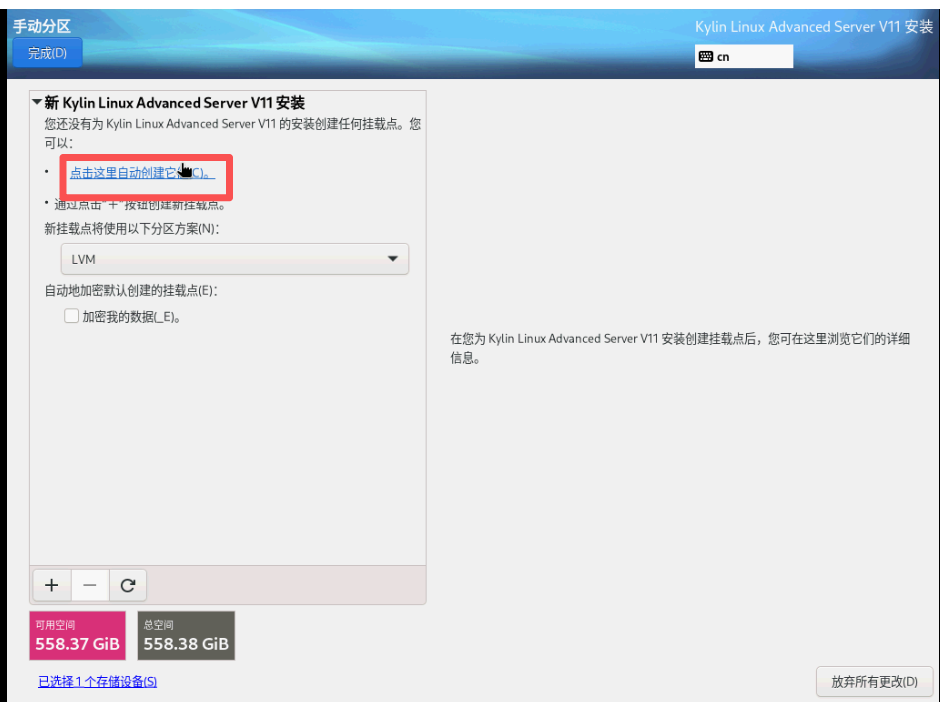Collapse the 新 Kylin Linux Advanced Server V11 安装 section

(37, 103)
